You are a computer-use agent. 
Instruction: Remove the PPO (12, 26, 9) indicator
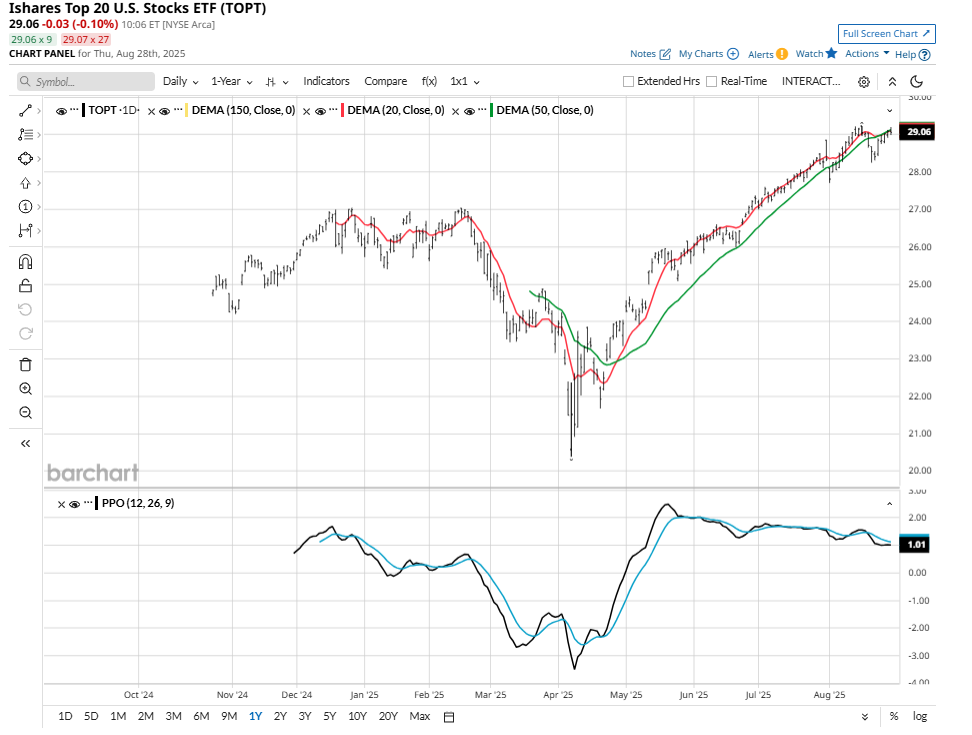pos(61,504)
